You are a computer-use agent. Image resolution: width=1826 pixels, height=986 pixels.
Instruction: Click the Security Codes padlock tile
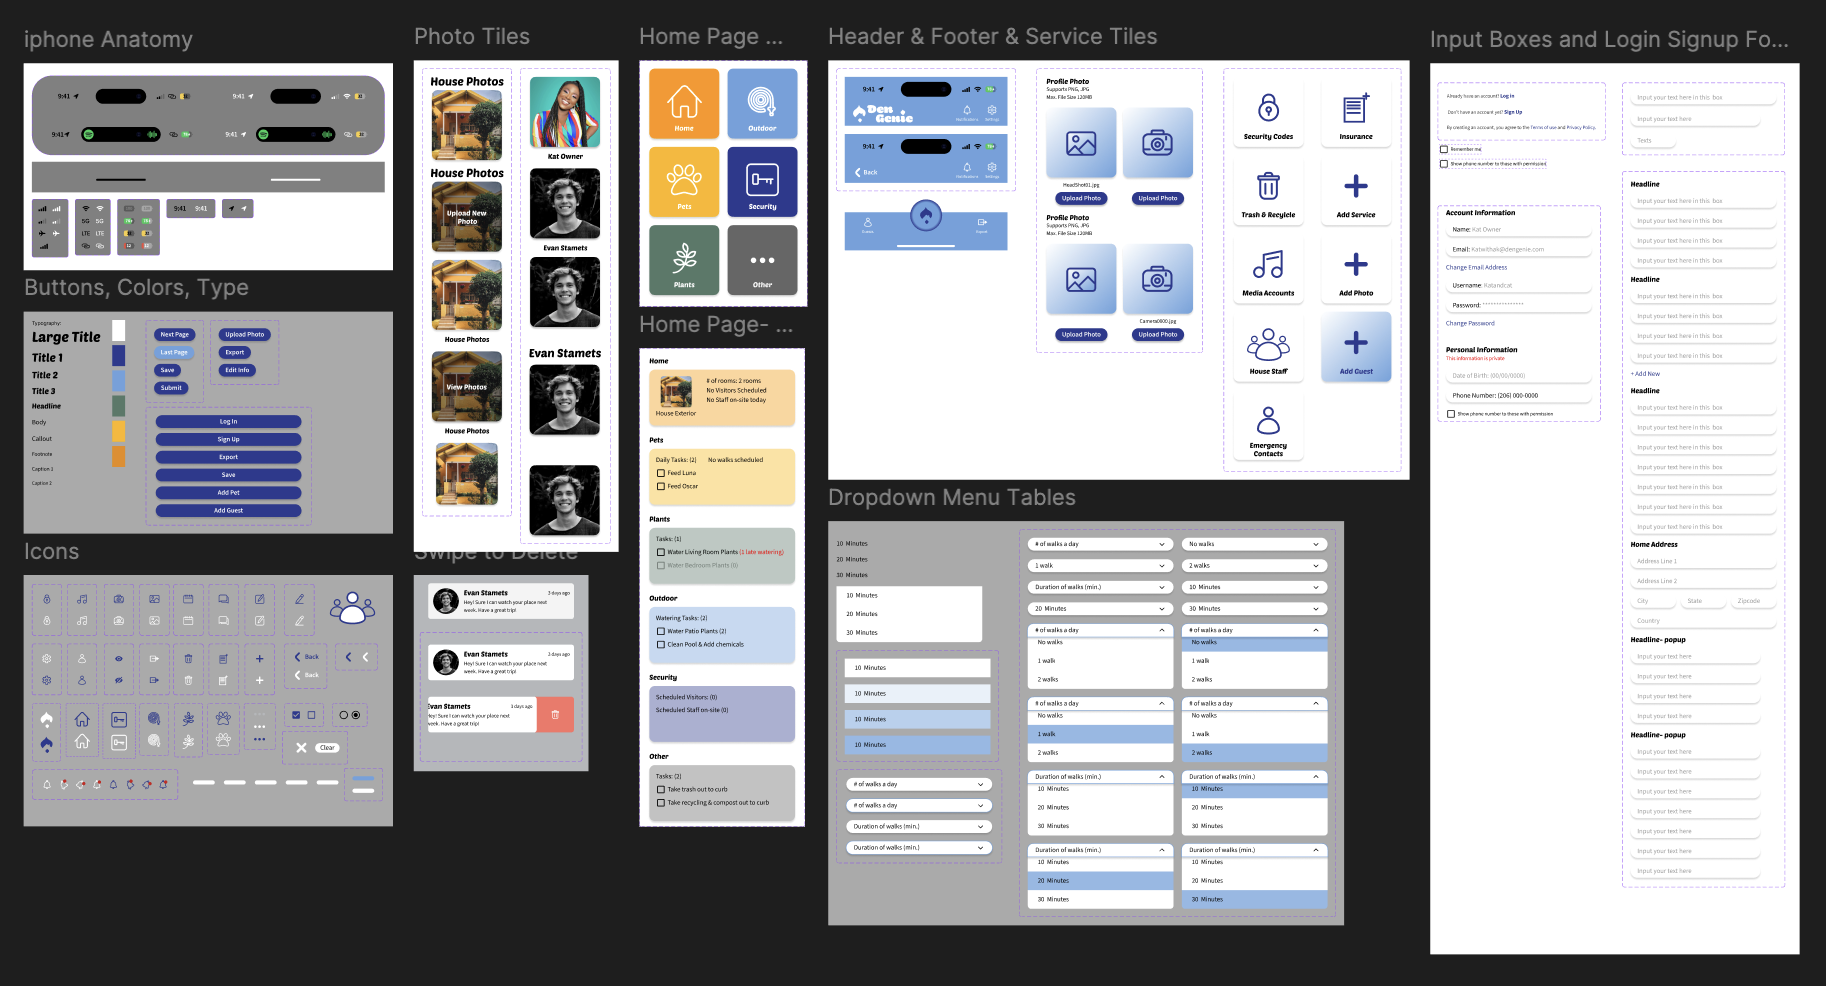click(1268, 113)
